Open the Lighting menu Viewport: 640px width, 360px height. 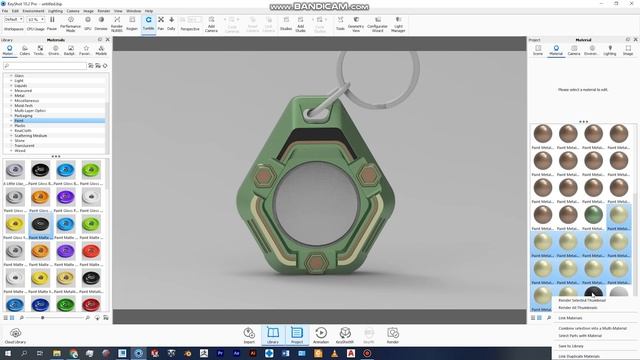[x=56, y=11]
